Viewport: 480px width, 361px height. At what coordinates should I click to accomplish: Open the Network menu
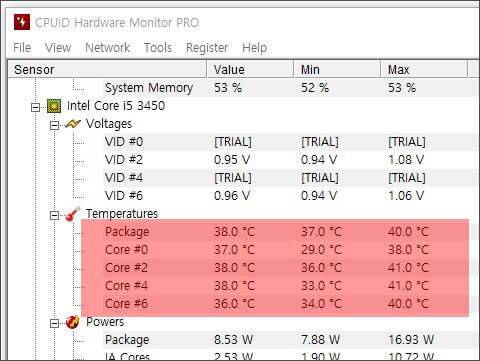[107, 48]
